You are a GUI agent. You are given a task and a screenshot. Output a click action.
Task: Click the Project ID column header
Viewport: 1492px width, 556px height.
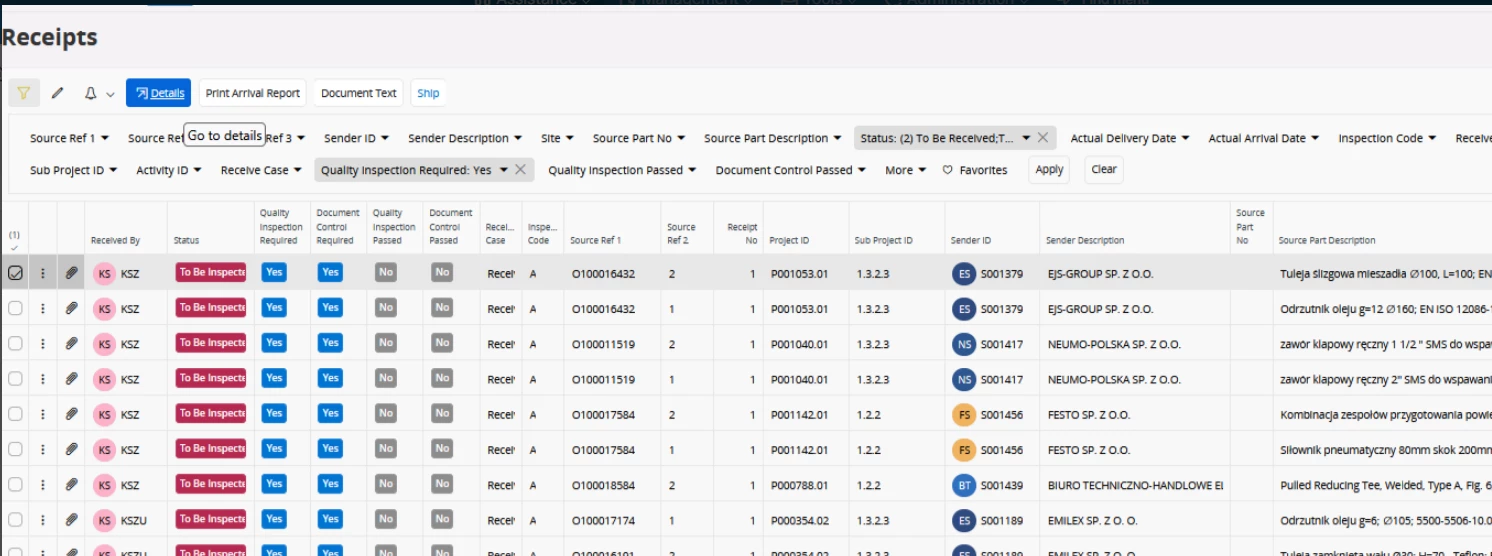(x=789, y=240)
